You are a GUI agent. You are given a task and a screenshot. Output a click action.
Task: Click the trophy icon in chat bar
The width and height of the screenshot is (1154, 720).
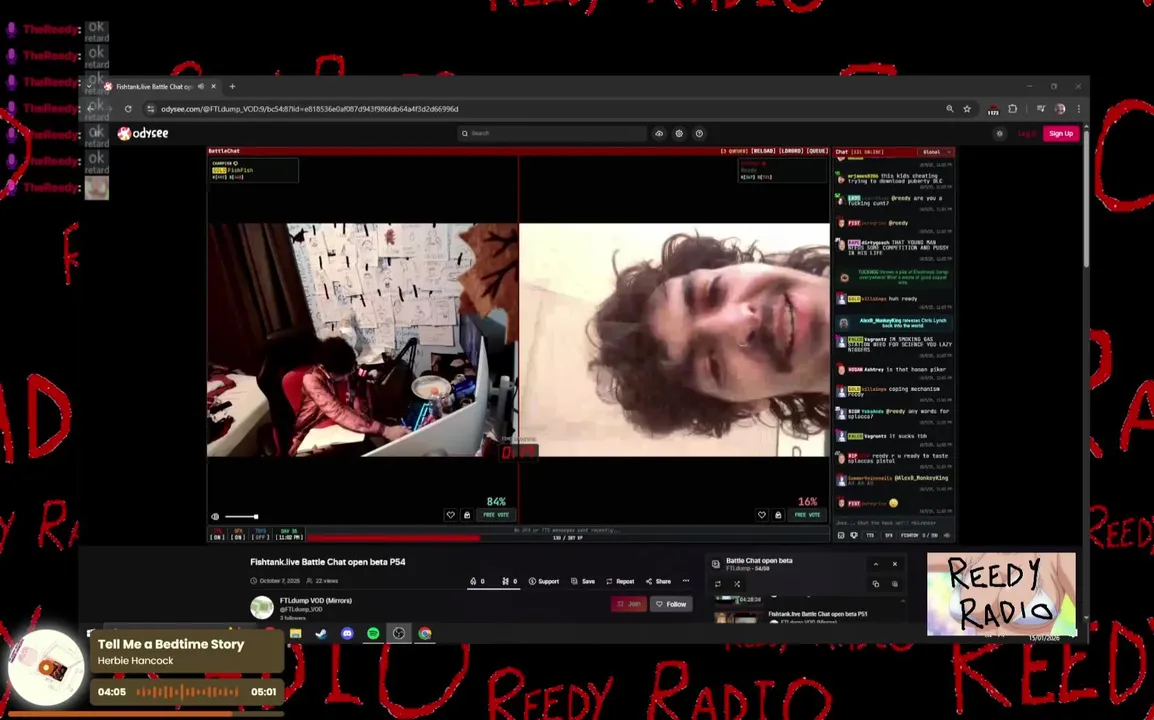(x=854, y=535)
